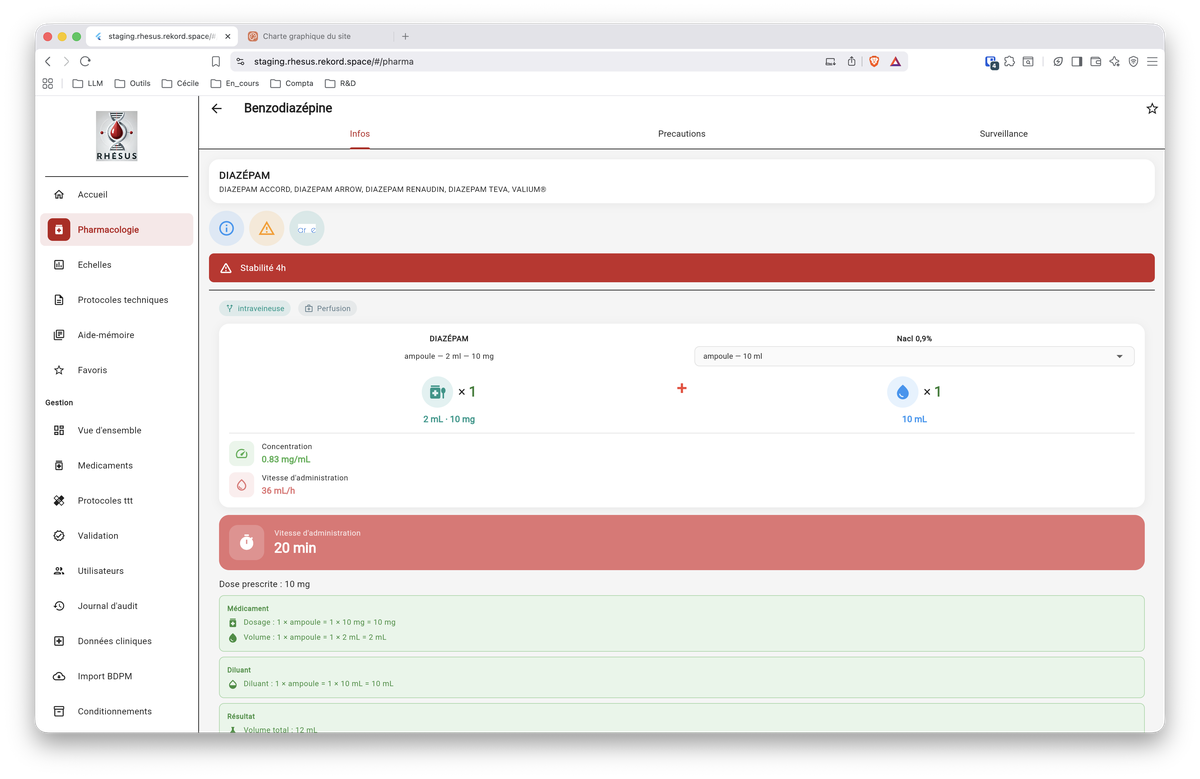Image resolution: width=1200 pixels, height=779 pixels.
Task: Click the browser bookmark icon
Action: tap(215, 61)
